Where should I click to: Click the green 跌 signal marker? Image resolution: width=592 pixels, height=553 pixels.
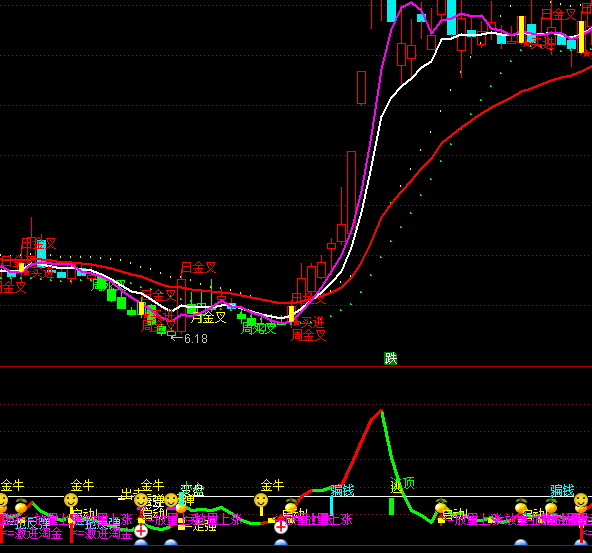[390, 358]
